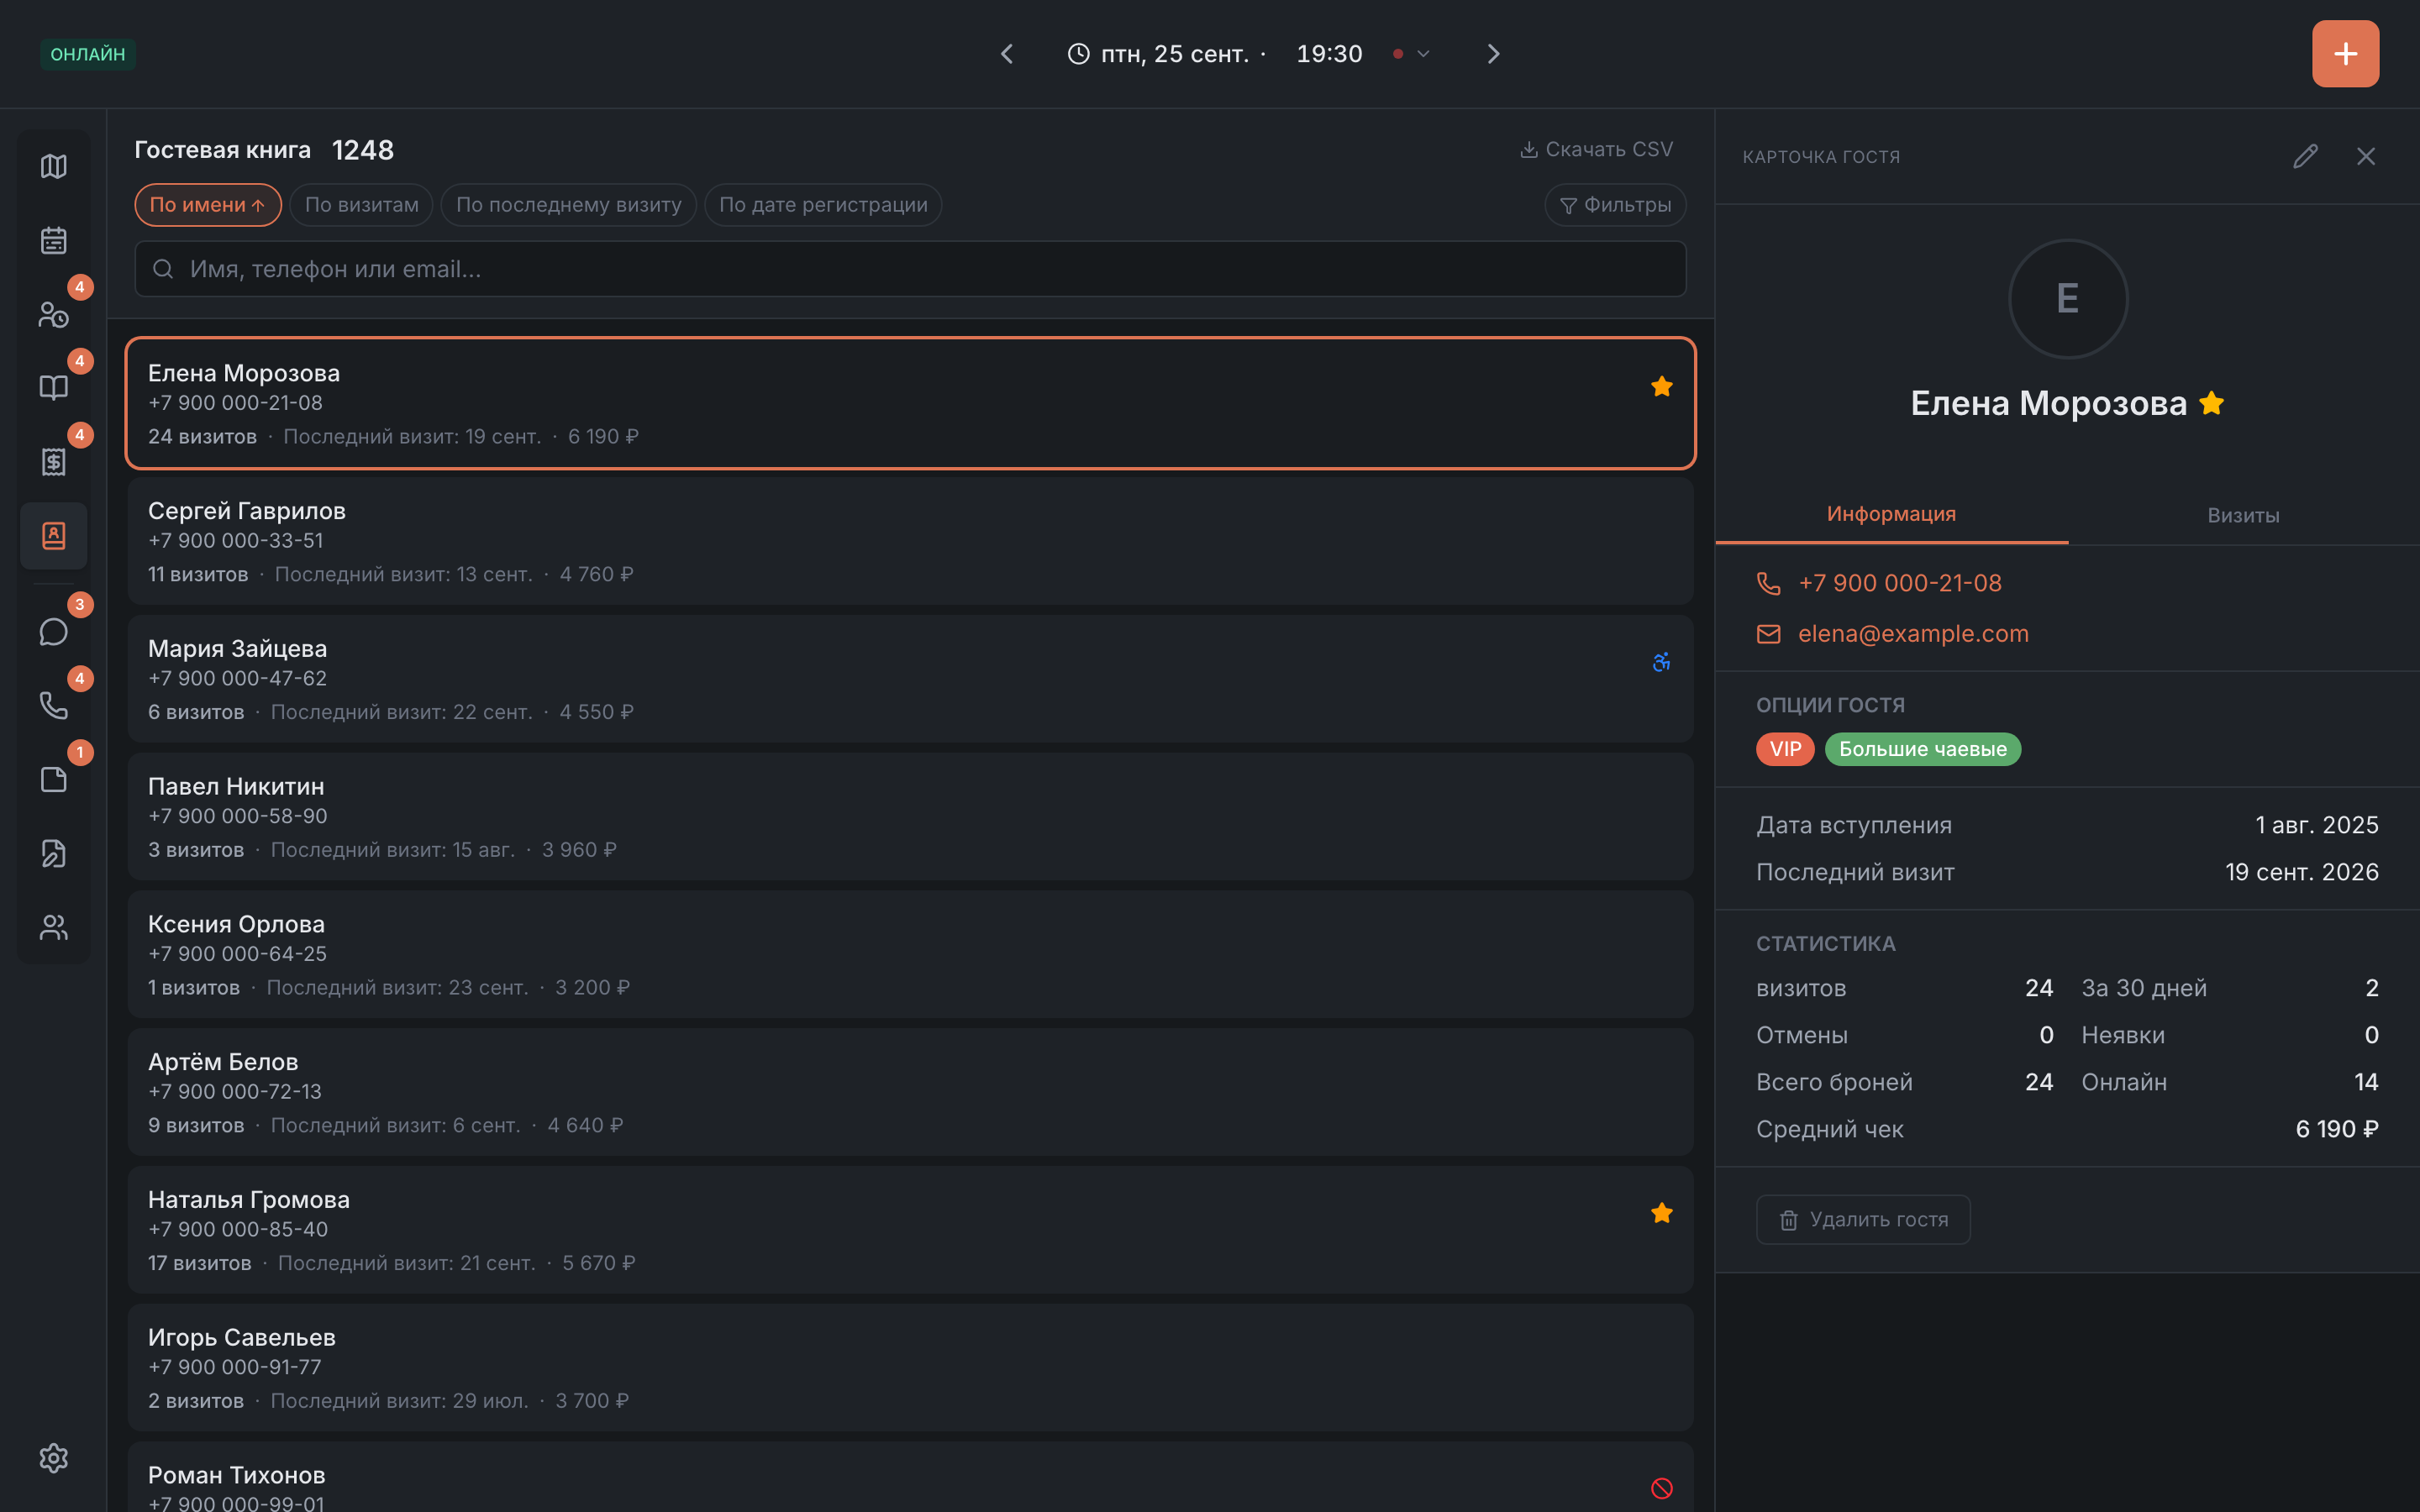Open the blank document sidebar icon
This screenshot has width=2420, height=1512.
point(54,780)
